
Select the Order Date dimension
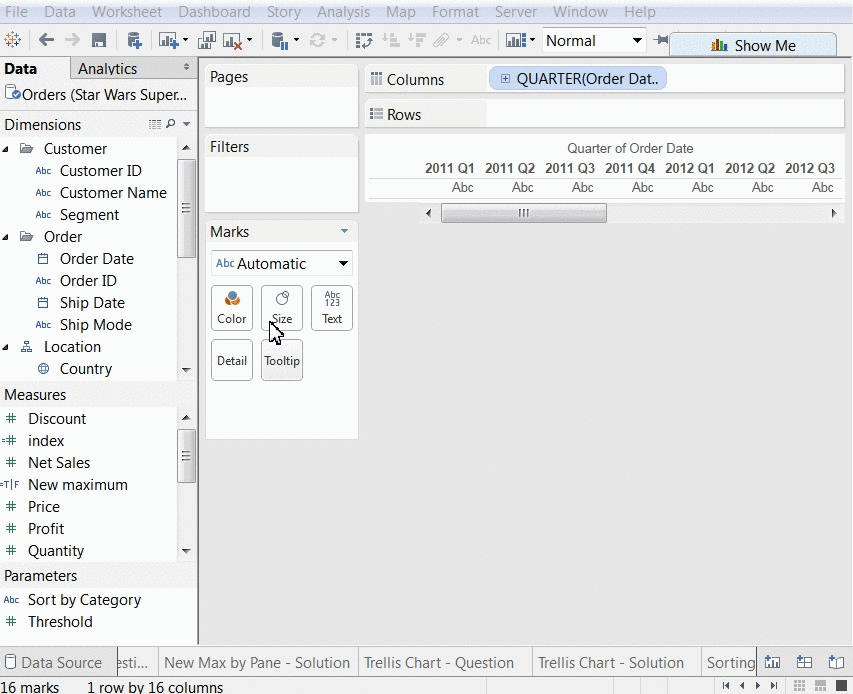point(97,259)
